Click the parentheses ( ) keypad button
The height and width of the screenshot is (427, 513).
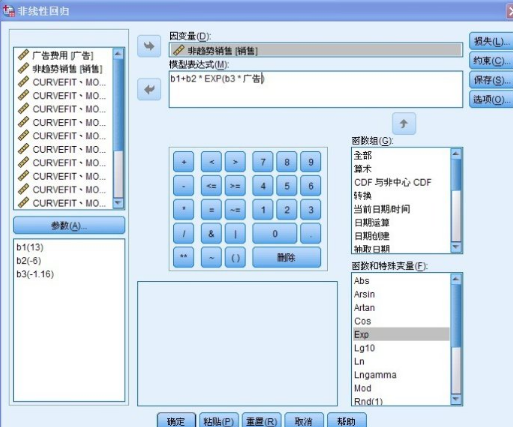tap(235, 257)
